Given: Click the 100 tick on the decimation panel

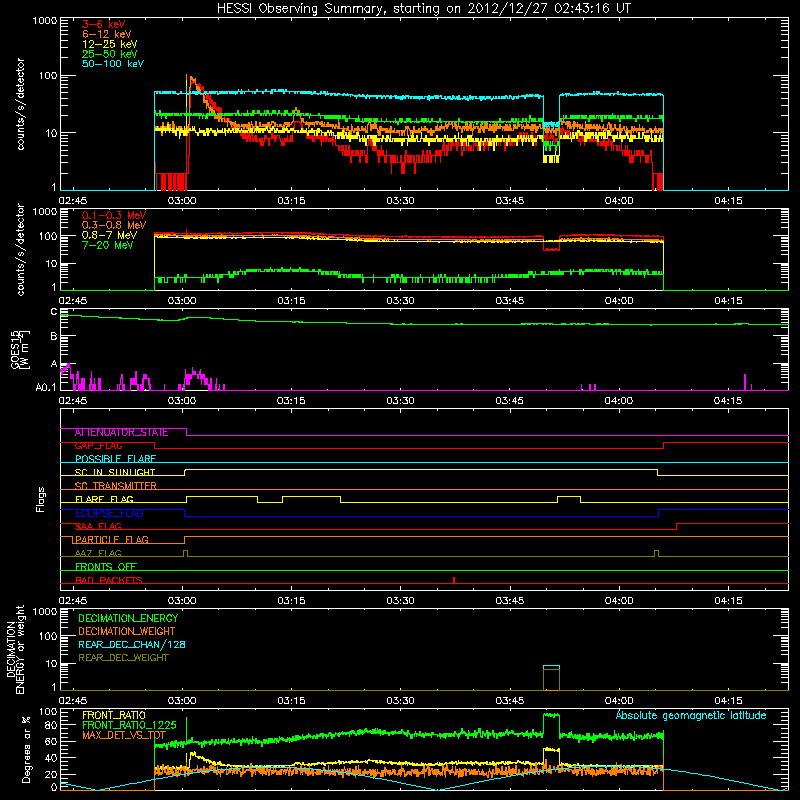Looking at the screenshot, I should coord(48,636).
